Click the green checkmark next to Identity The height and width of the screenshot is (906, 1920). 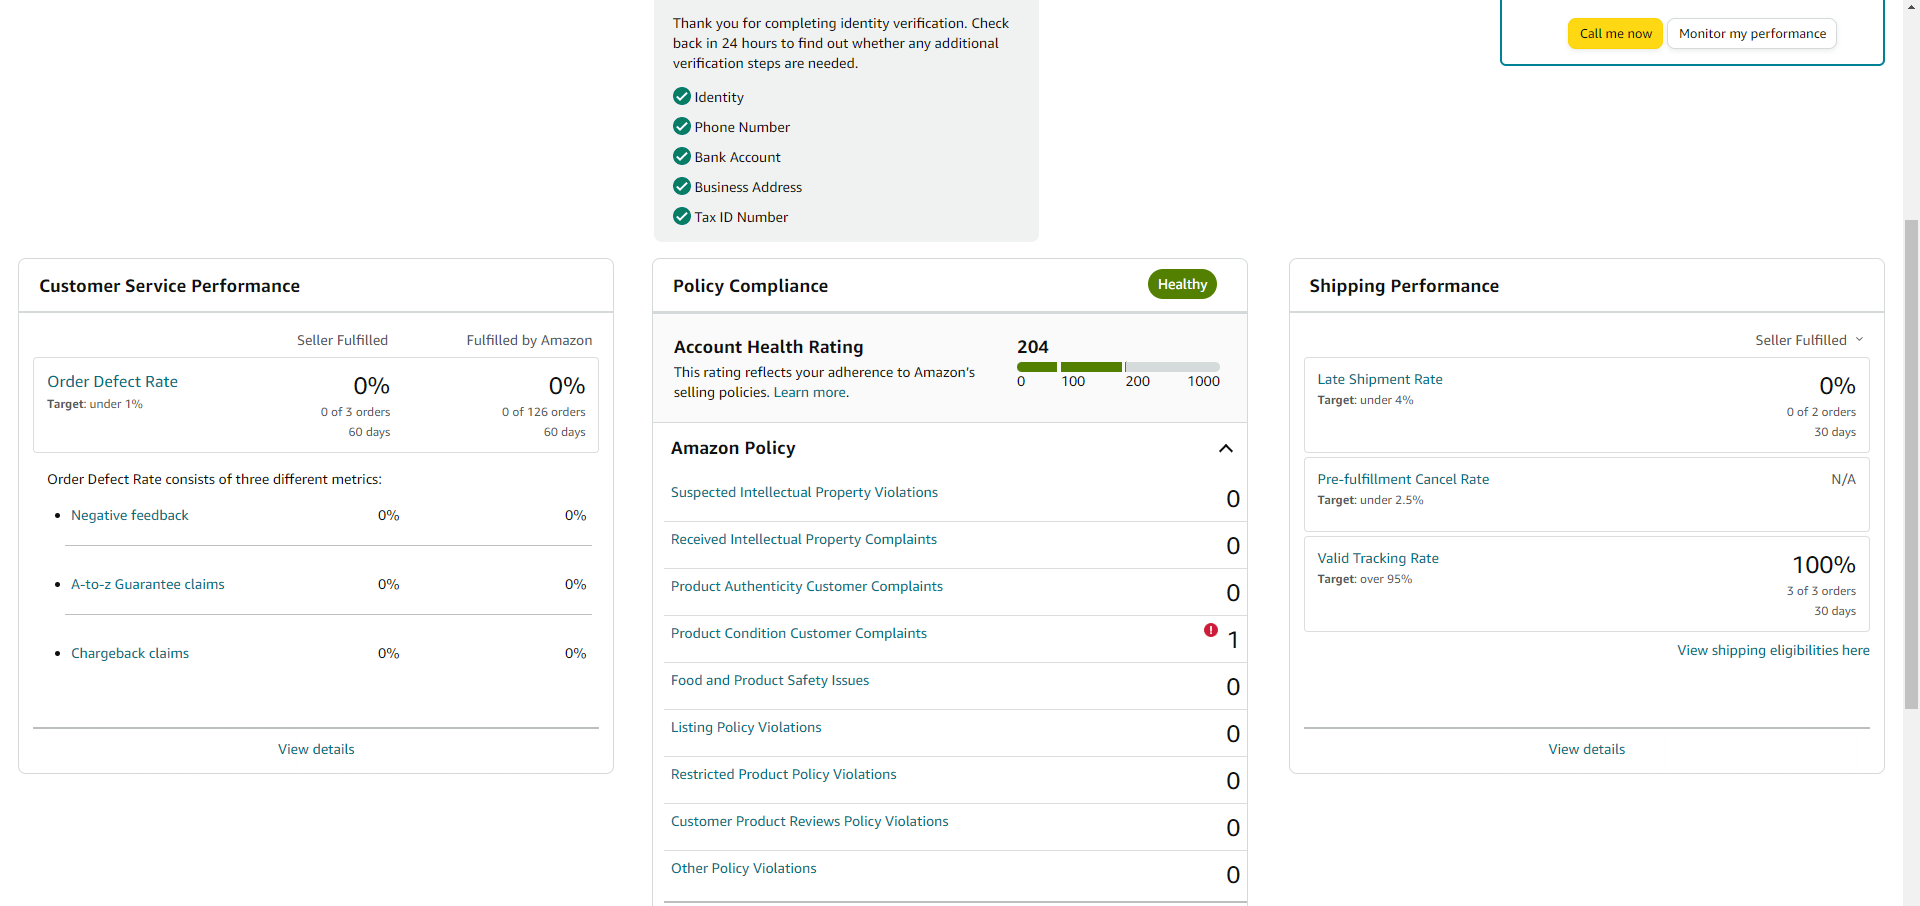coord(682,96)
